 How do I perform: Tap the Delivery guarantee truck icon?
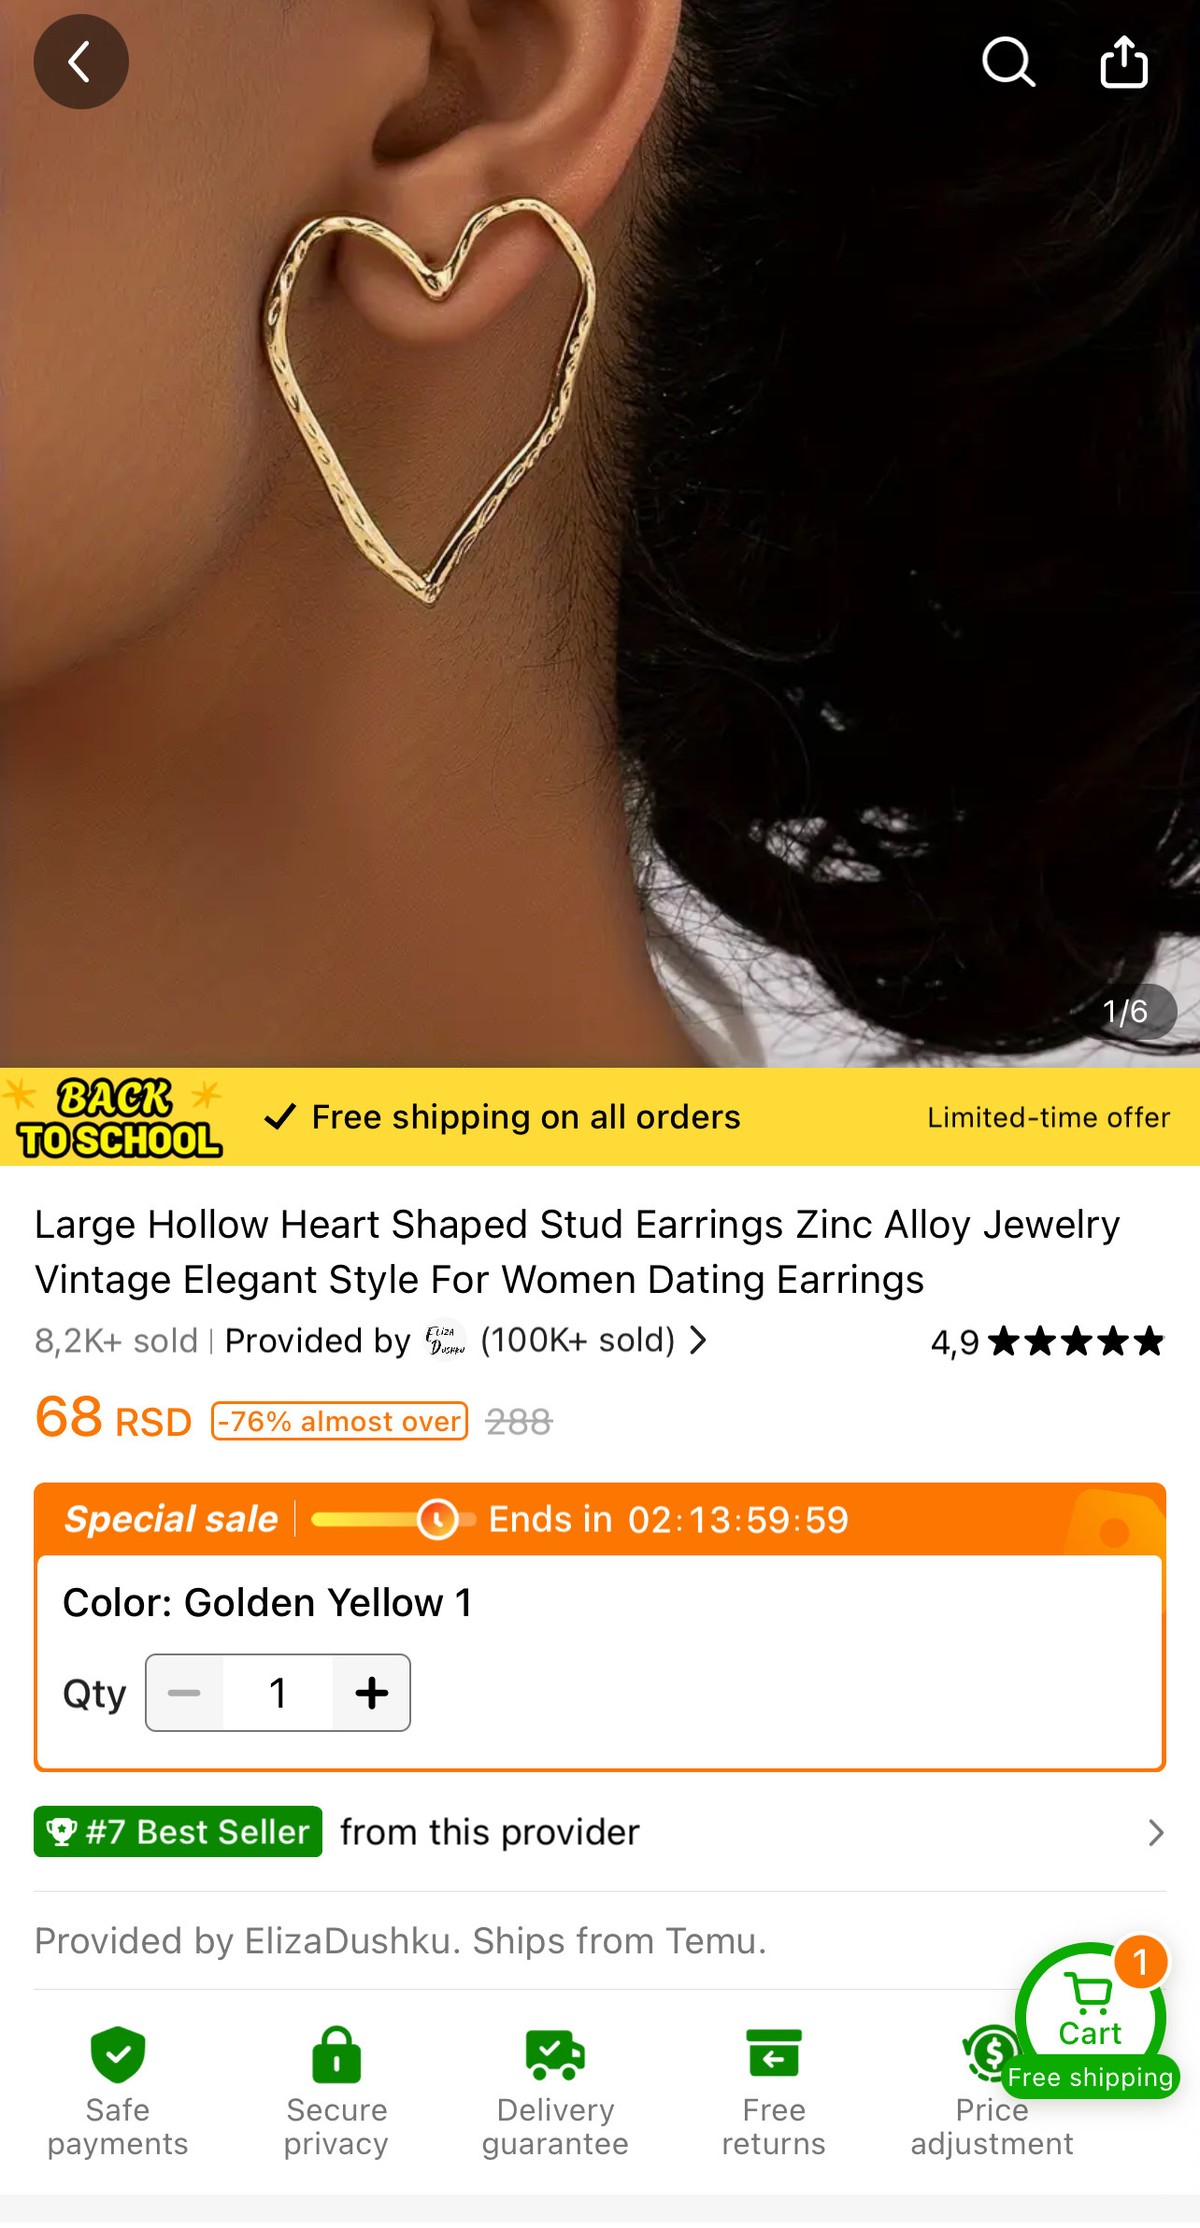(555, 2054)
